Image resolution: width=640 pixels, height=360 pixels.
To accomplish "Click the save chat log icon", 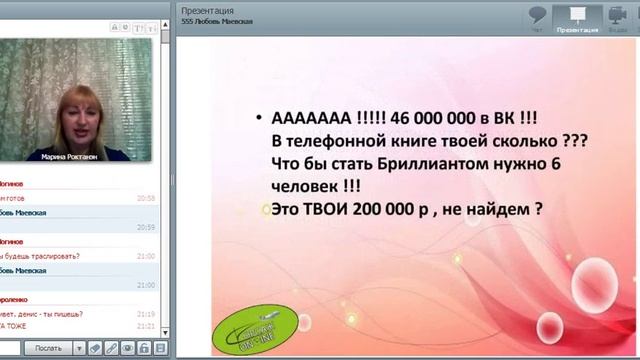I will (x=160, y=348).
